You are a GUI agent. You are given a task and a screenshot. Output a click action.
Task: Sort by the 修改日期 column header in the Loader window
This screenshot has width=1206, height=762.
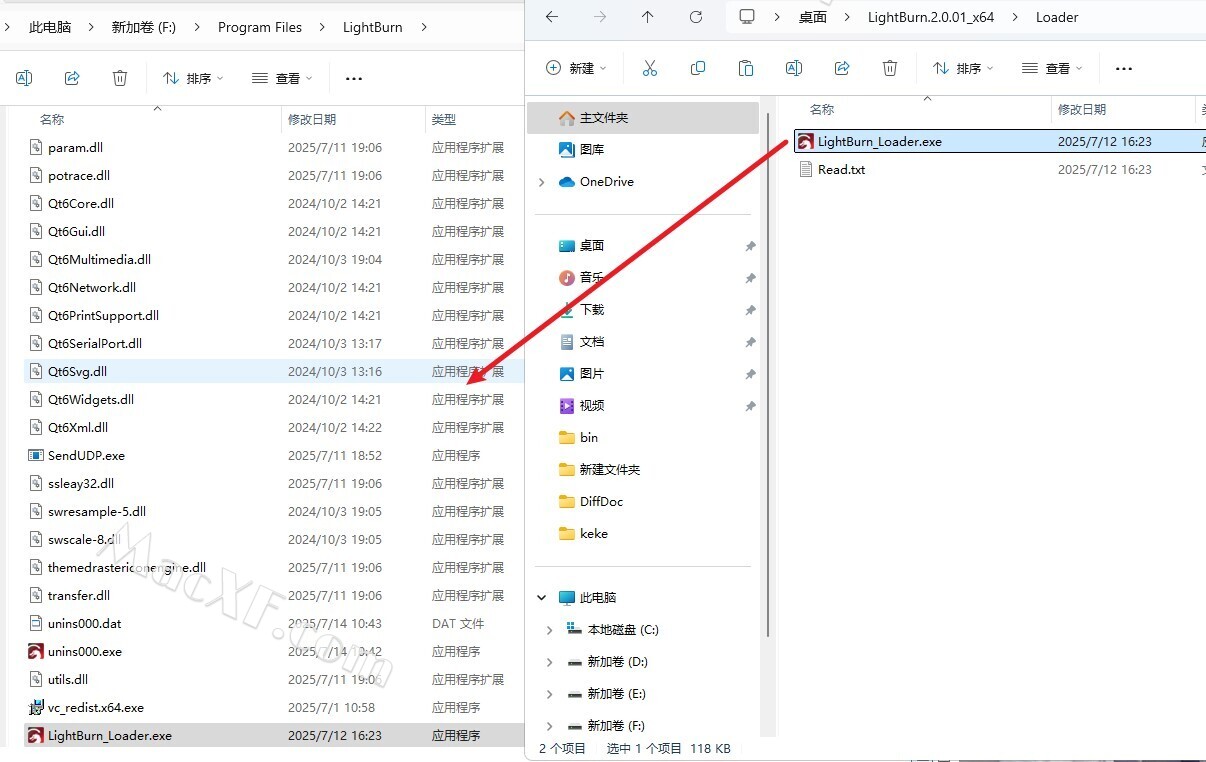tap(1082, 109)
